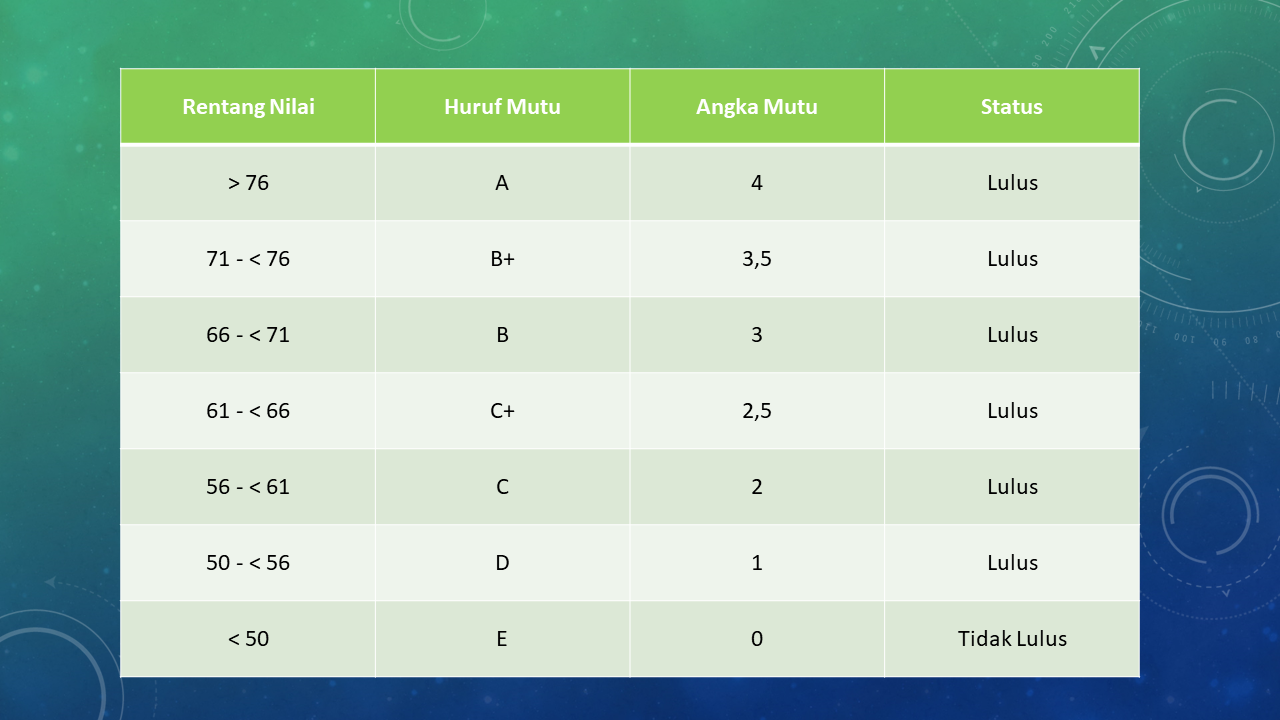The image size is (1280, 720).
Task: Click the "> 76" range cell
Action: coord(248,183)
